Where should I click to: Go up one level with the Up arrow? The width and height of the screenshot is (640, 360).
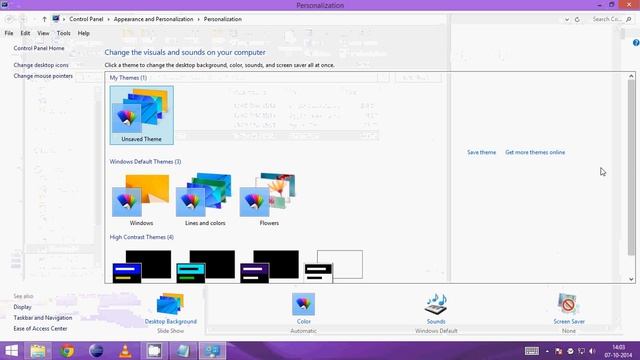pyautogui.click(x=44, y=19)
